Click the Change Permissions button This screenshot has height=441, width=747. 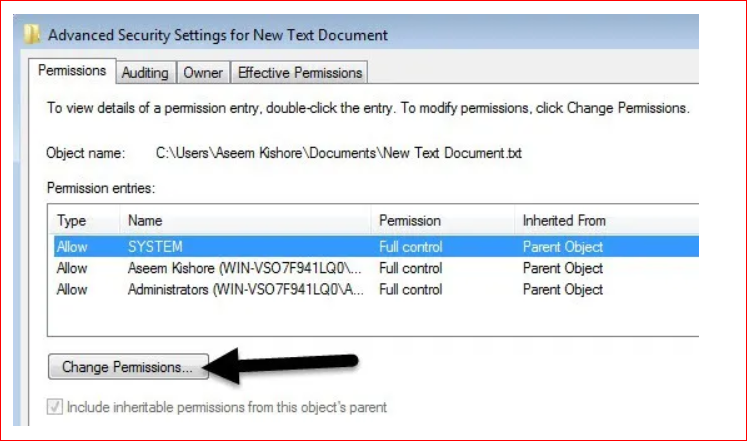click(128, 367)
